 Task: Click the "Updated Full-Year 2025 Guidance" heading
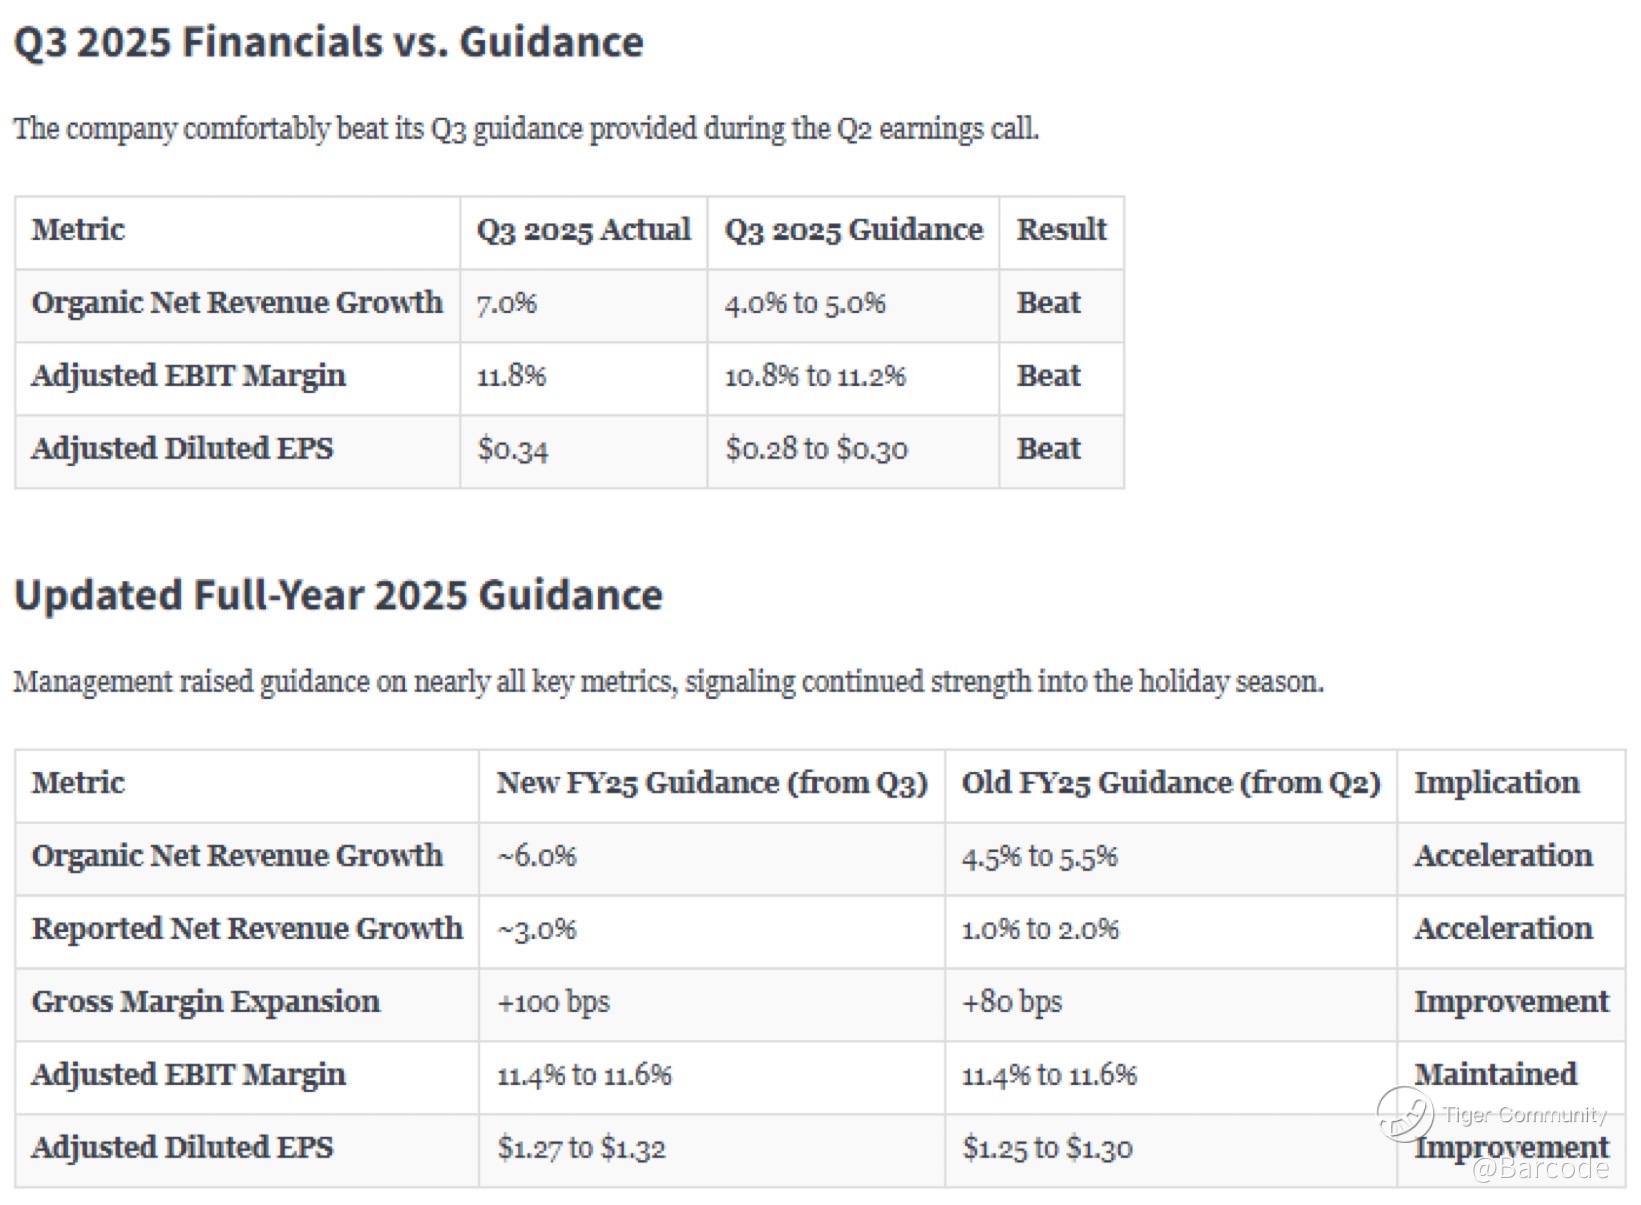tap(338, 595)
